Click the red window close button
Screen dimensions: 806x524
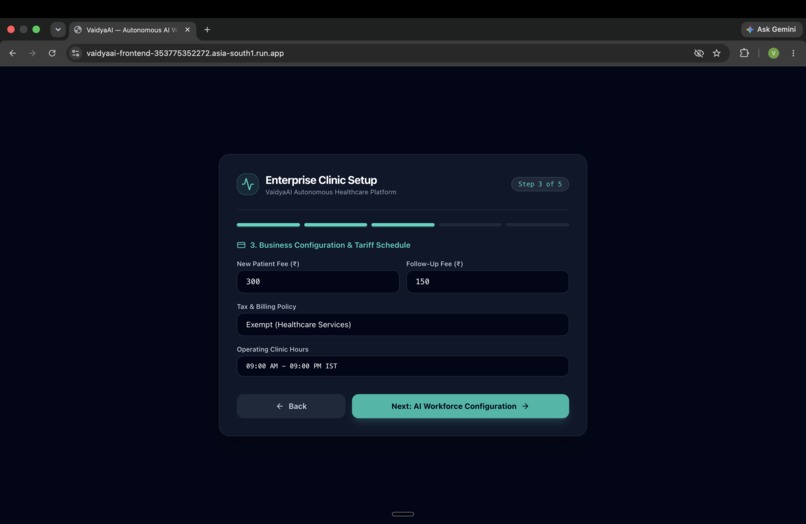click(11, 29)
